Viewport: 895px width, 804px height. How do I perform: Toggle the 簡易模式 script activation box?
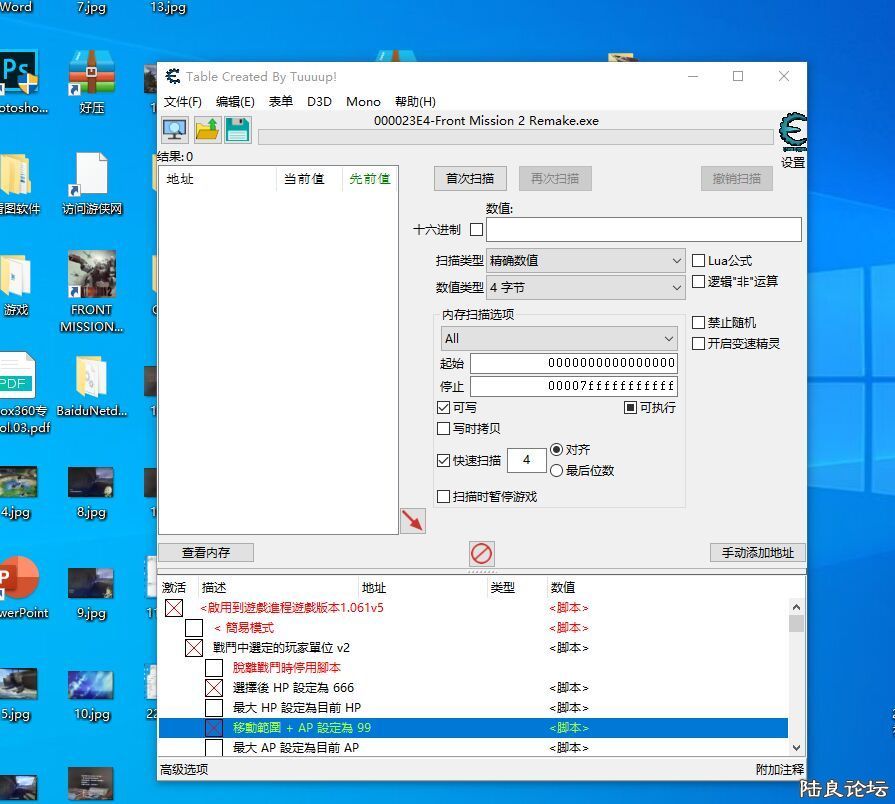click(x=194, y=628)
